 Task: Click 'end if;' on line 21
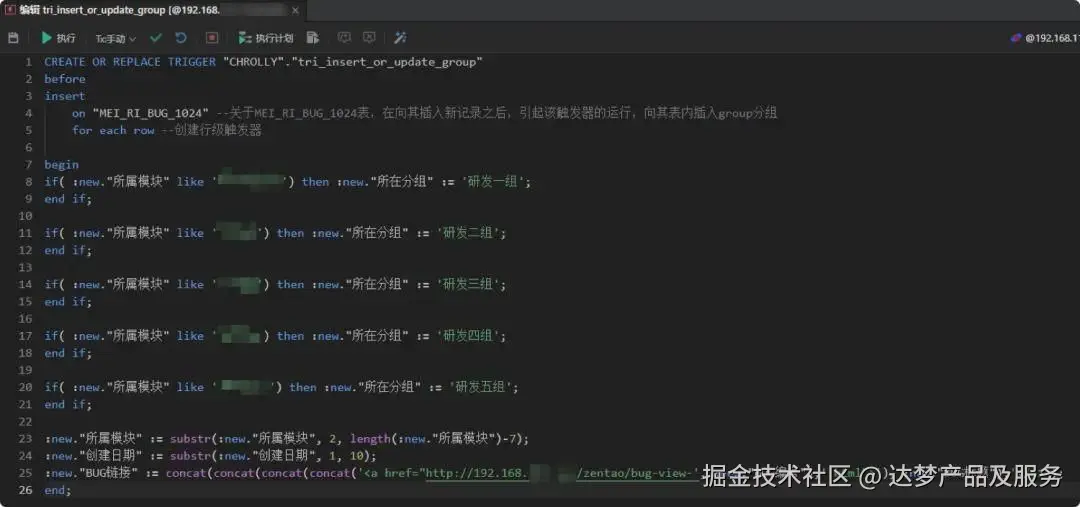point(68,404)
